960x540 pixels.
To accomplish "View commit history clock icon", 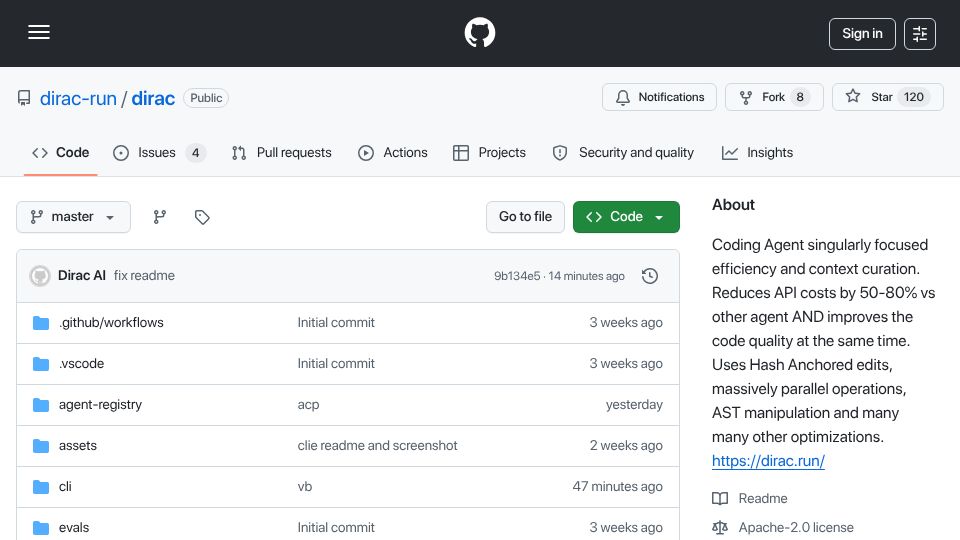I will click(650, 276).
